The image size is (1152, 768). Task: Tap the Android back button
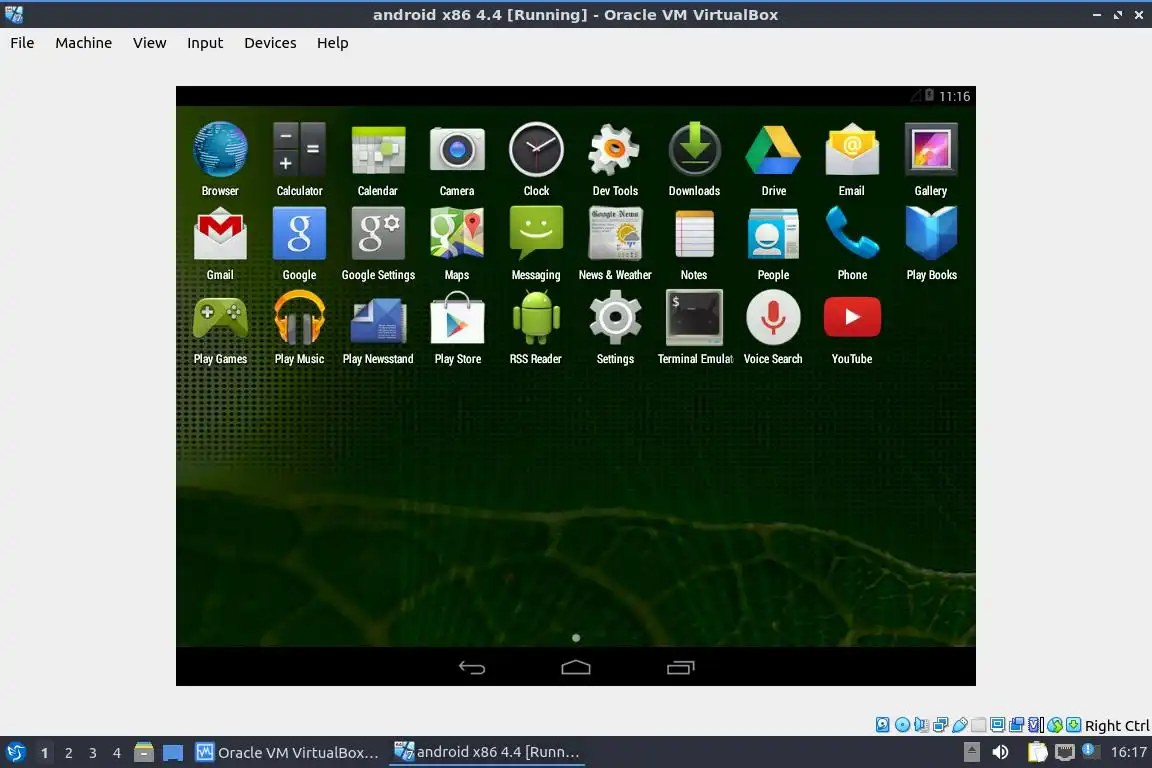click(472, 667)
